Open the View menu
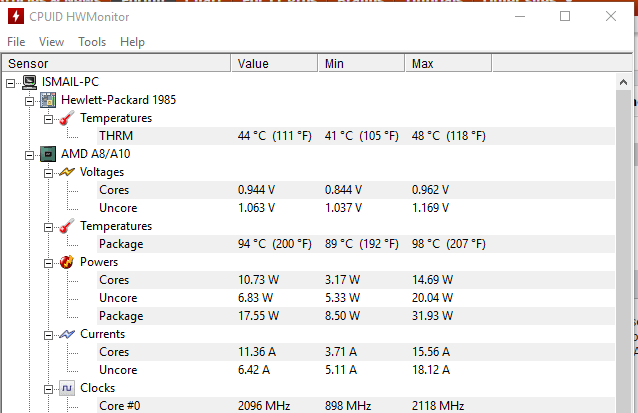 [51, 42]
